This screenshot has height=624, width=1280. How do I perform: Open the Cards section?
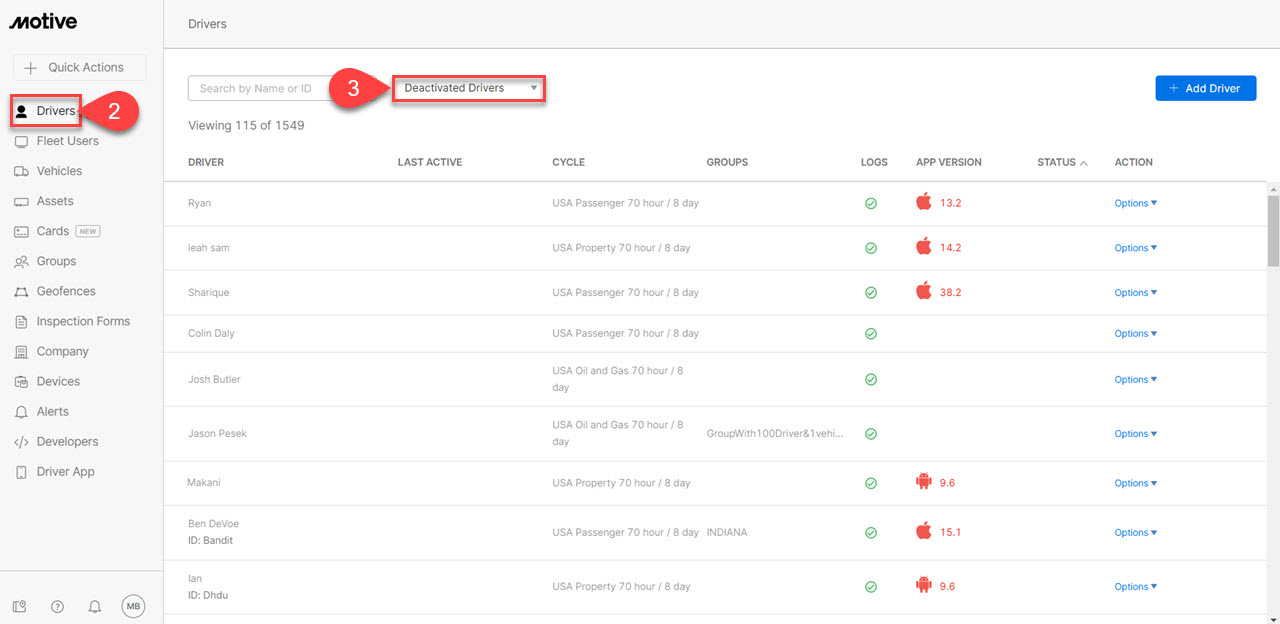[x=53, y=231]
